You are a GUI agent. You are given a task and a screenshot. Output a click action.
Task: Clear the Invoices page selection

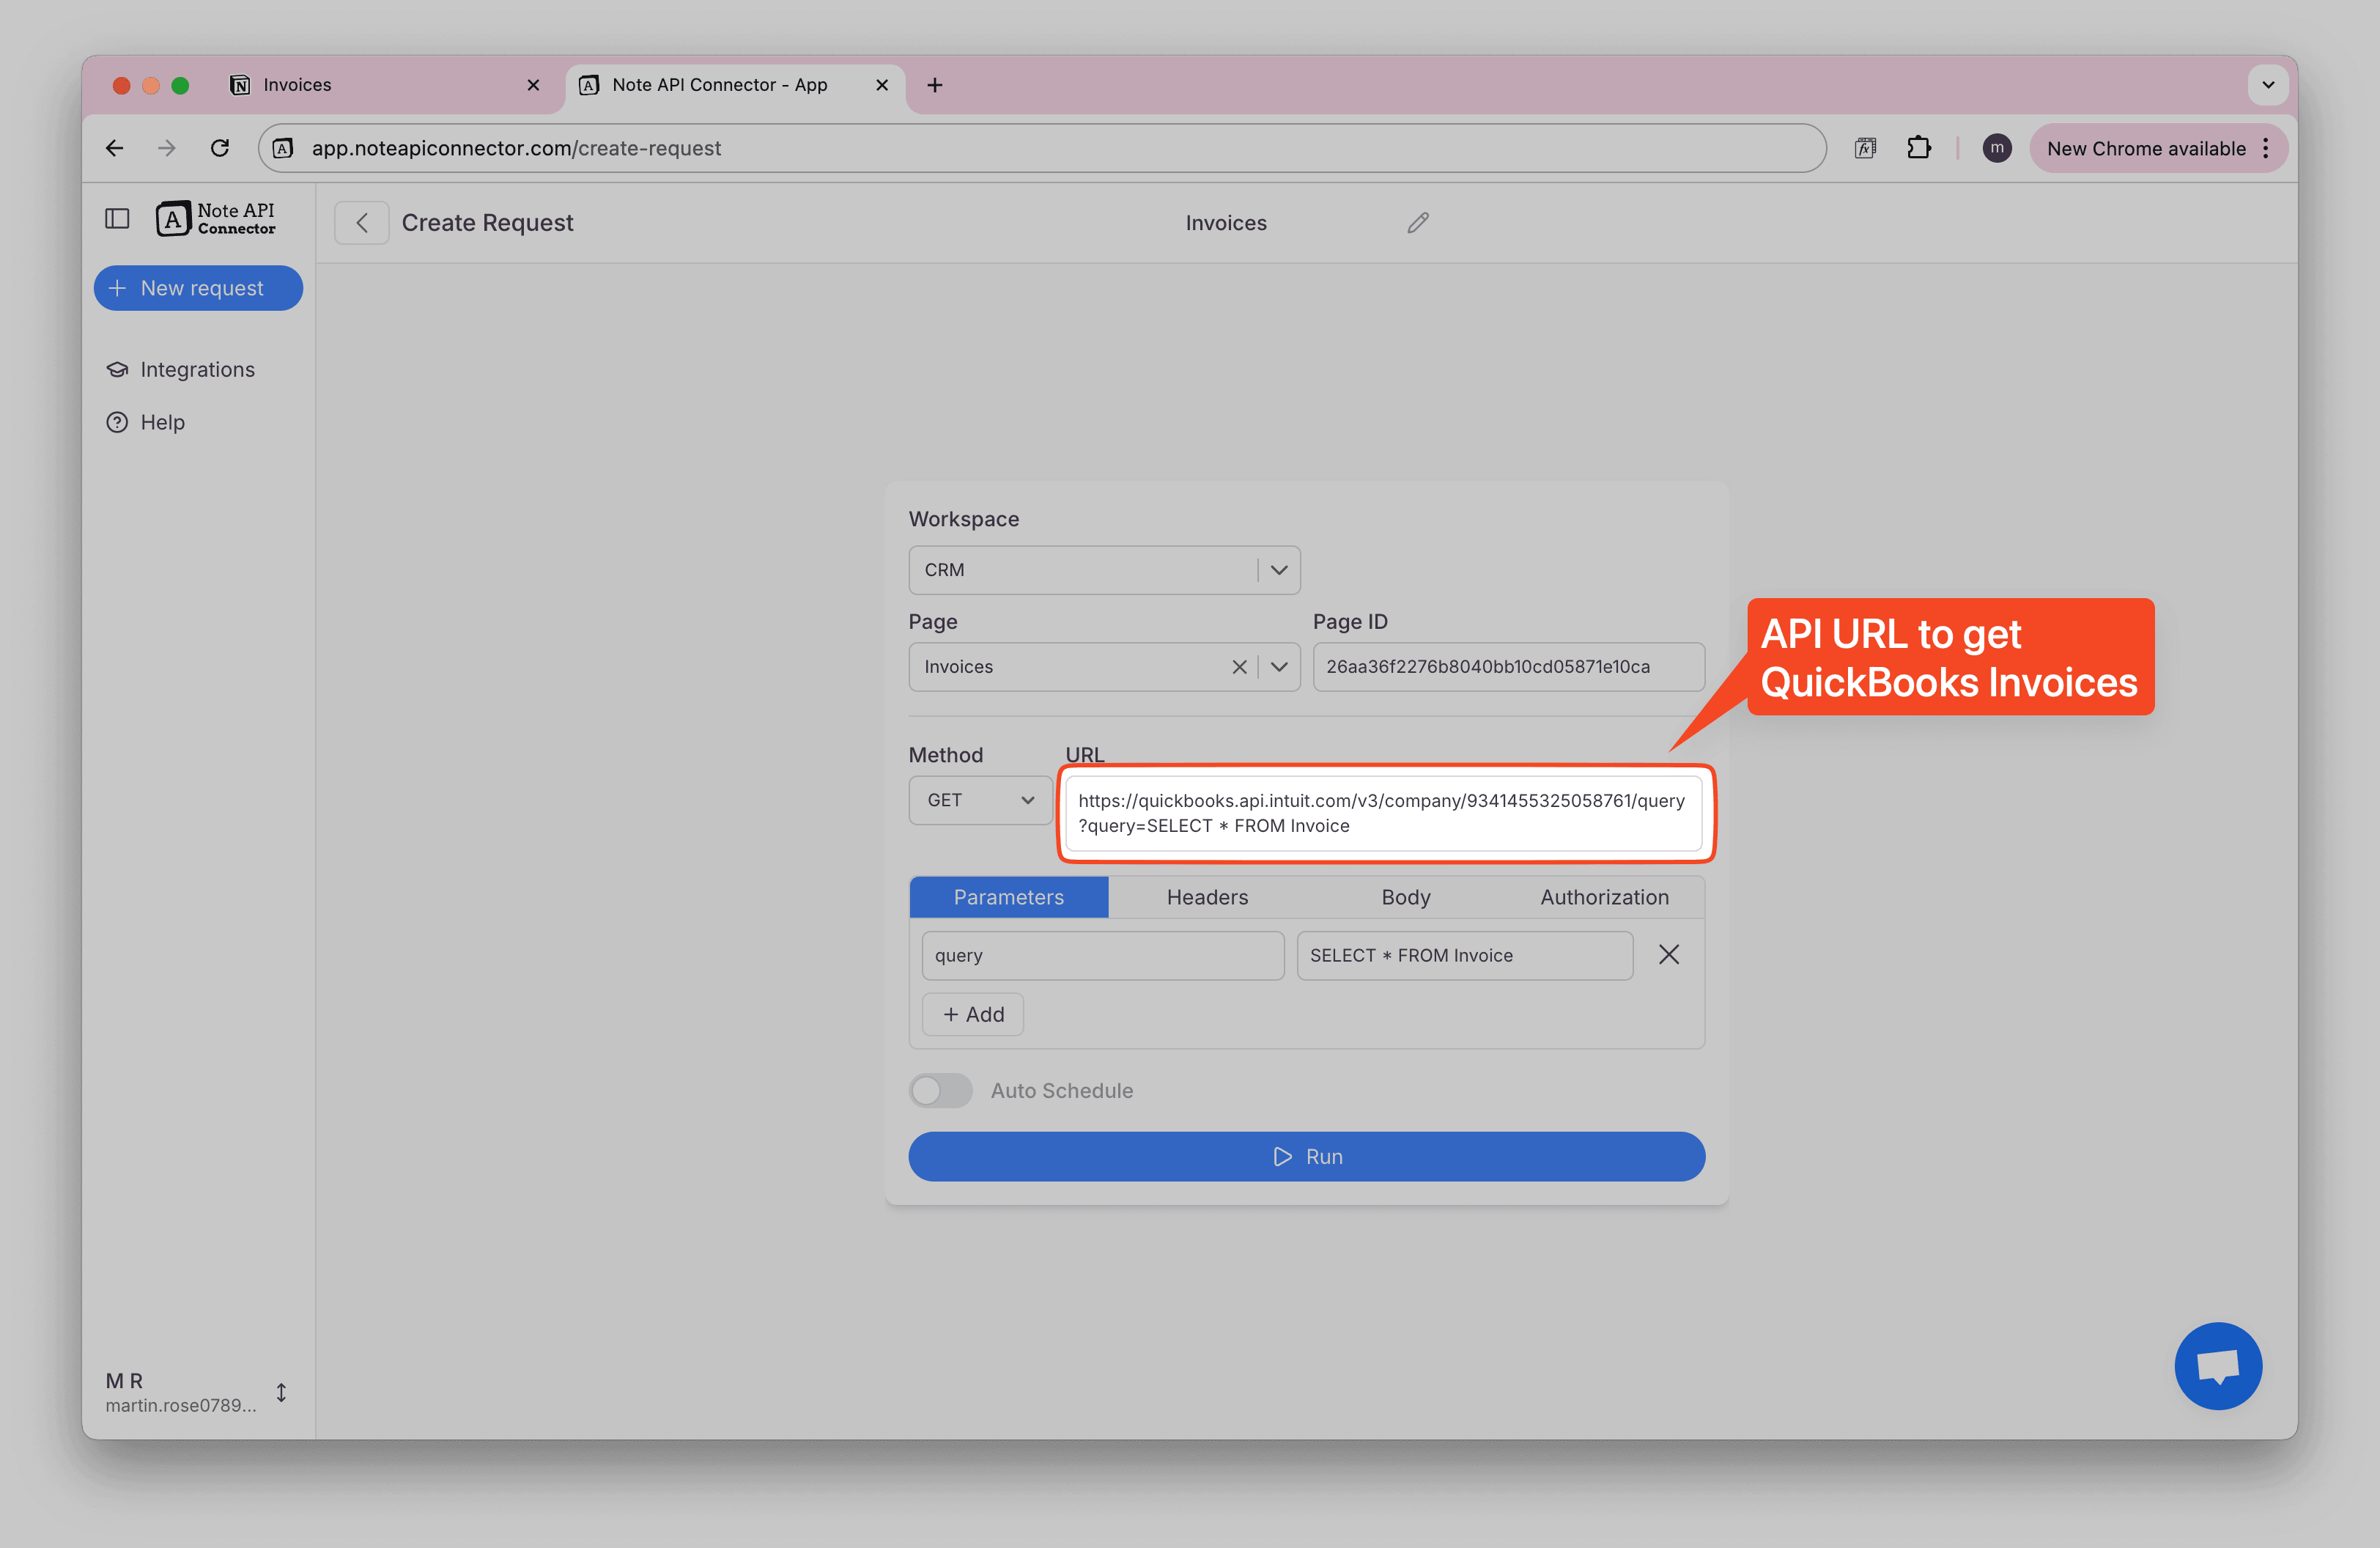(x=1239, y=667)
